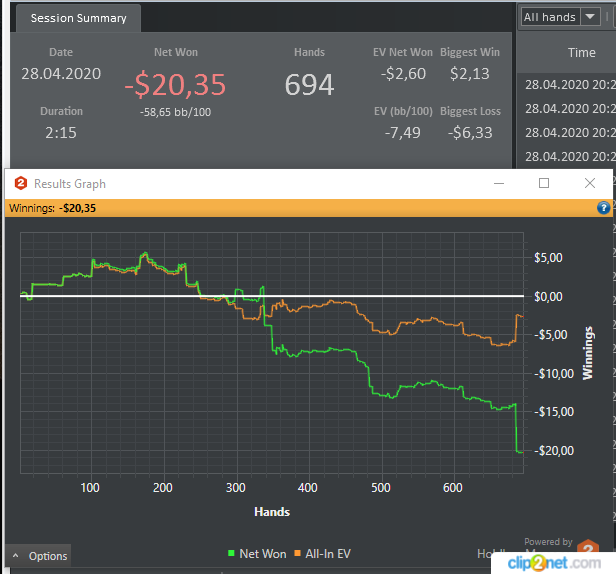The image size is (616, 574).
Task: Select the Biggest Loss value -$6,33
Action: [470, 133]
